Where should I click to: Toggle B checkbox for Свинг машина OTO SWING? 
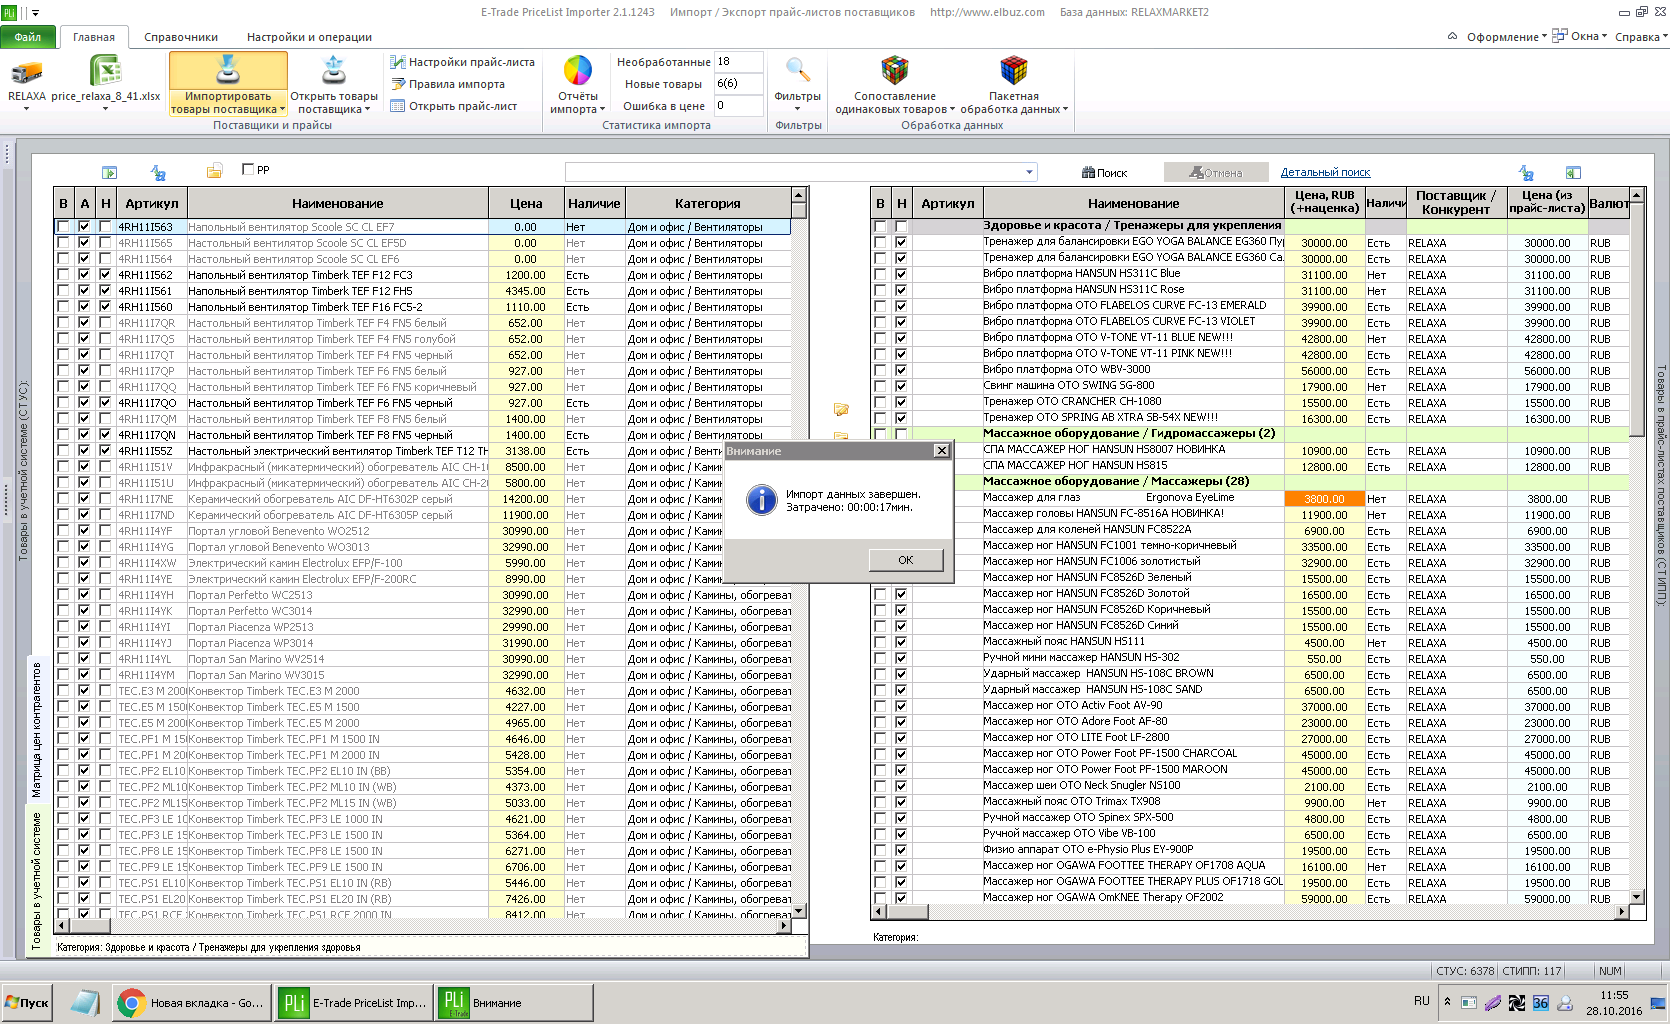coord(880,386)
